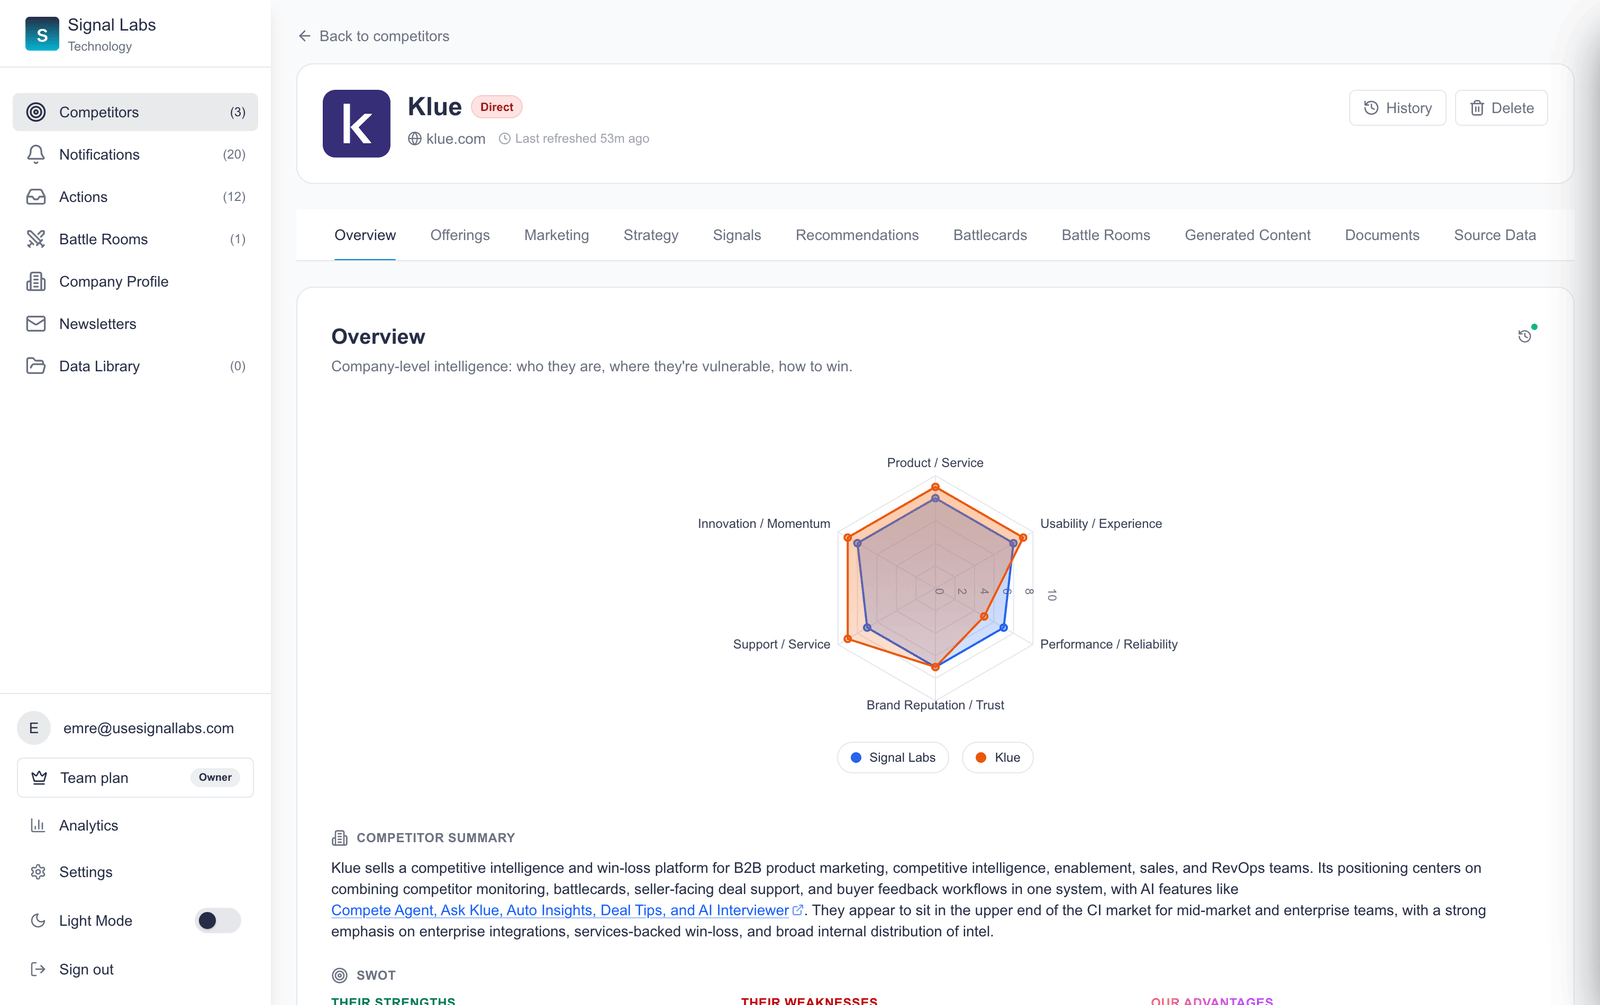Screen dimensions: 1600x1005
Task: Click the Team plan crown icon
Action: (x=39, y=778)
